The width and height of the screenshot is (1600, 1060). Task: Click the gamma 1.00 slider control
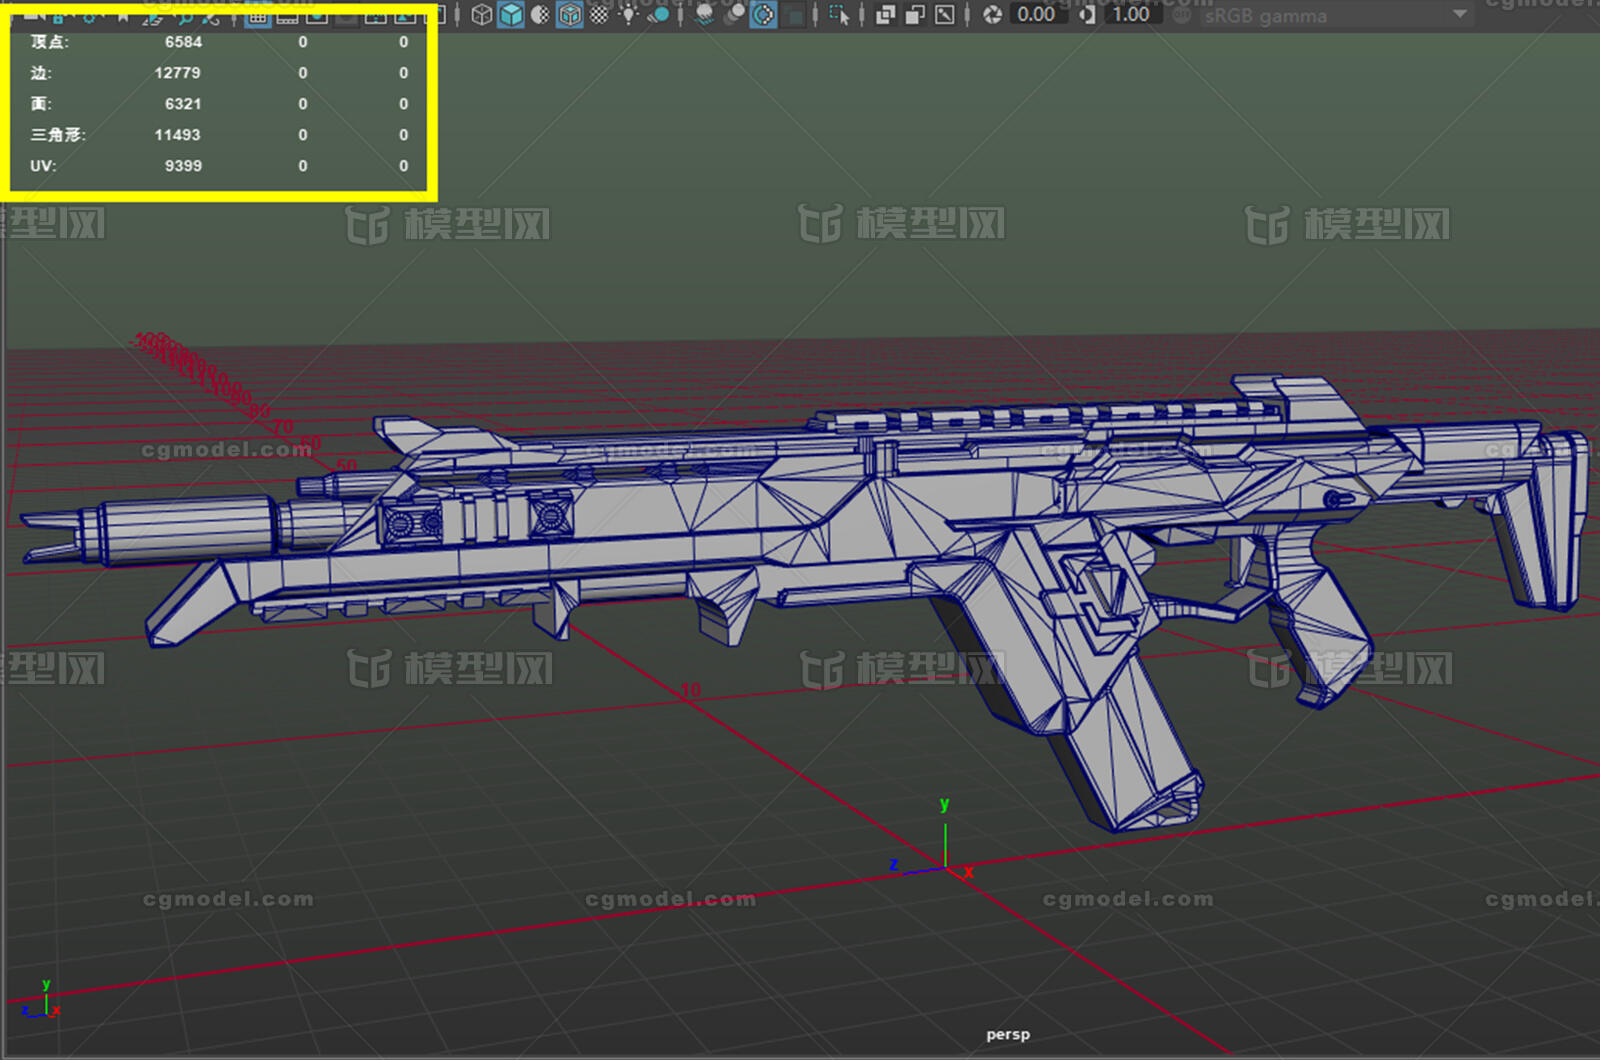coord(1130,15)
